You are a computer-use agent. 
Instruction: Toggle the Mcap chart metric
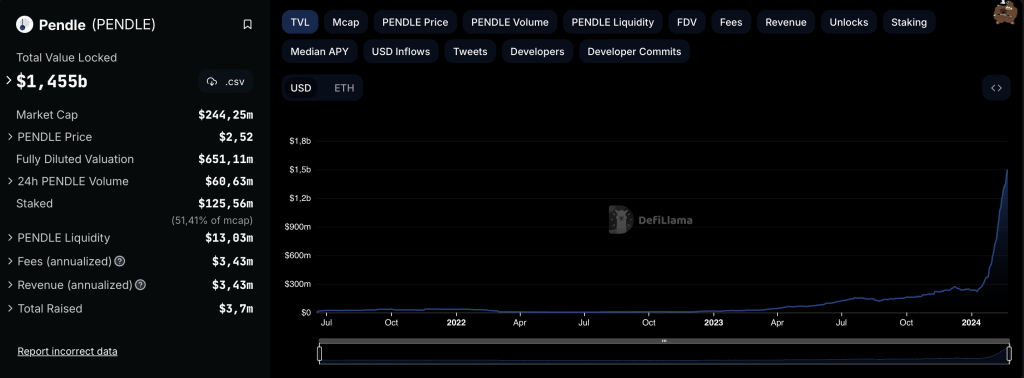coord(345,22)
